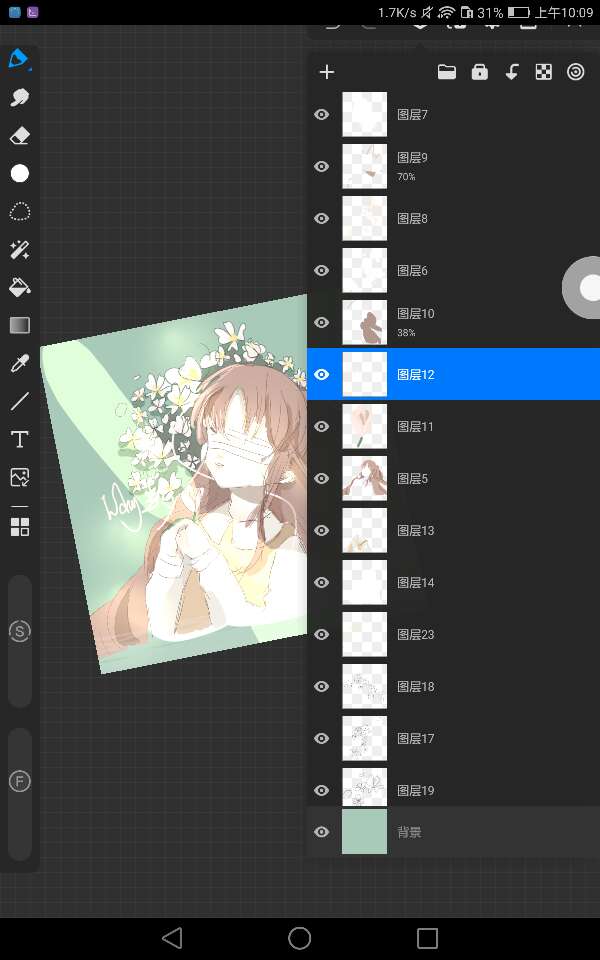The width and height of the screenshot is (600, 960).
Task: Toggle visibility of 图层18
Action: [321, 687]
